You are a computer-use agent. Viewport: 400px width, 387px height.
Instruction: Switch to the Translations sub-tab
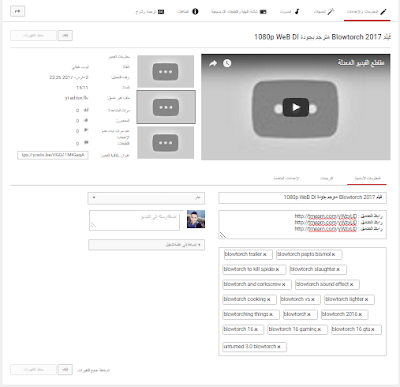click(326, 179)
